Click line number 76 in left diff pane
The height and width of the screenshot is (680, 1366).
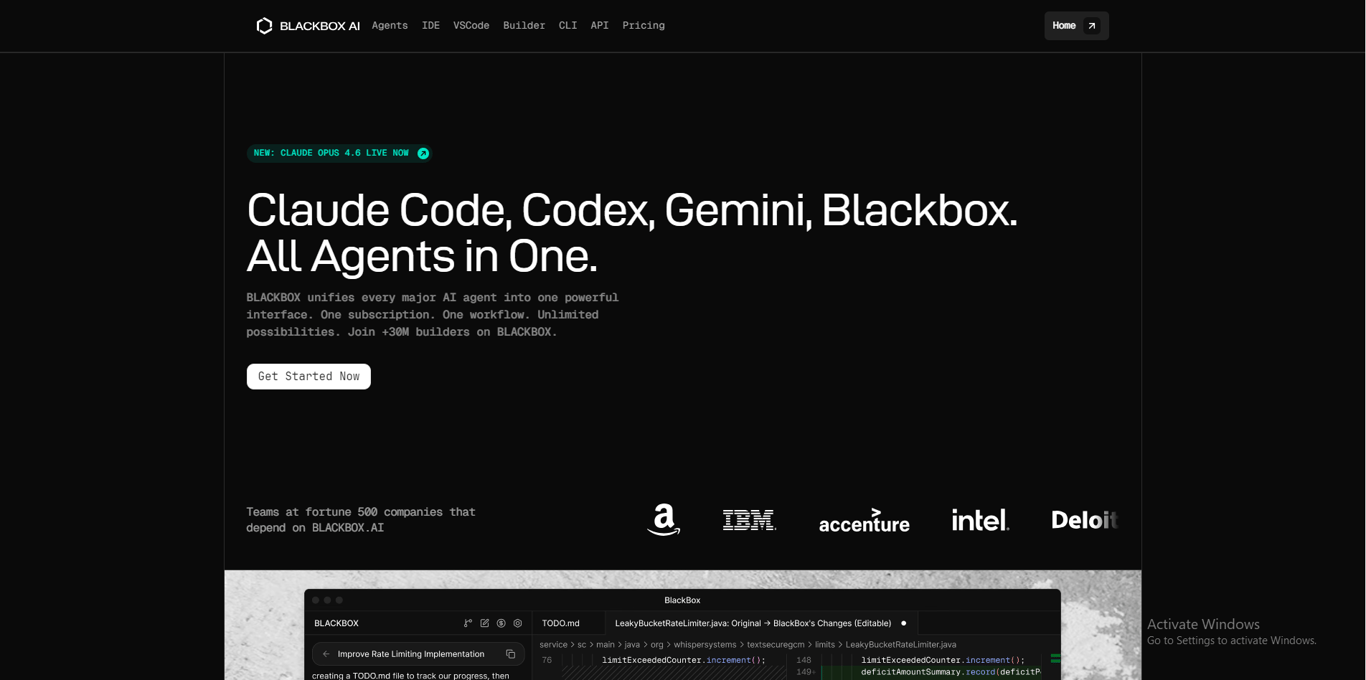point(546,660)
